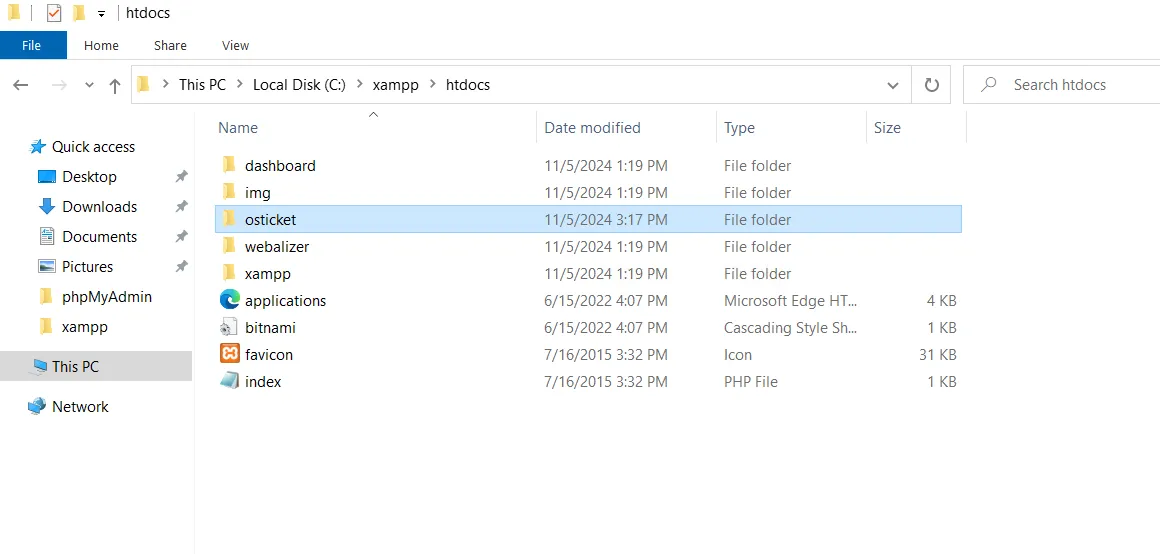Select the webalizer folder name
Viewport: 1160px width, 554px height.
[x=277, y=247]
